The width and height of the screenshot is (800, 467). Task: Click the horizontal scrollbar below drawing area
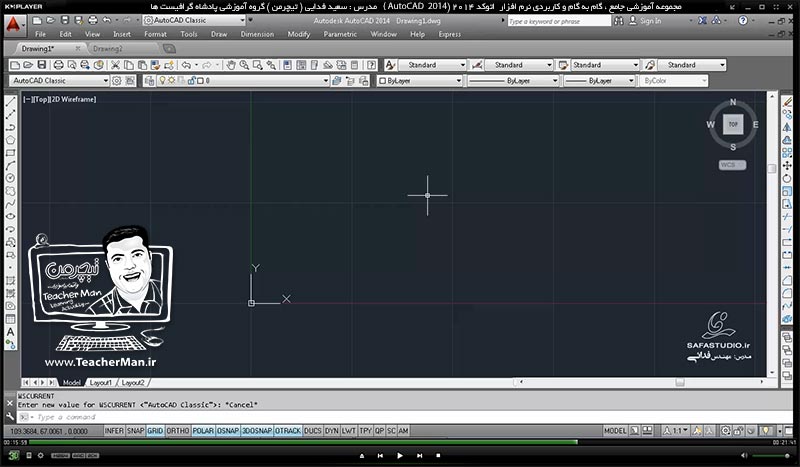(x=641, y=382)
